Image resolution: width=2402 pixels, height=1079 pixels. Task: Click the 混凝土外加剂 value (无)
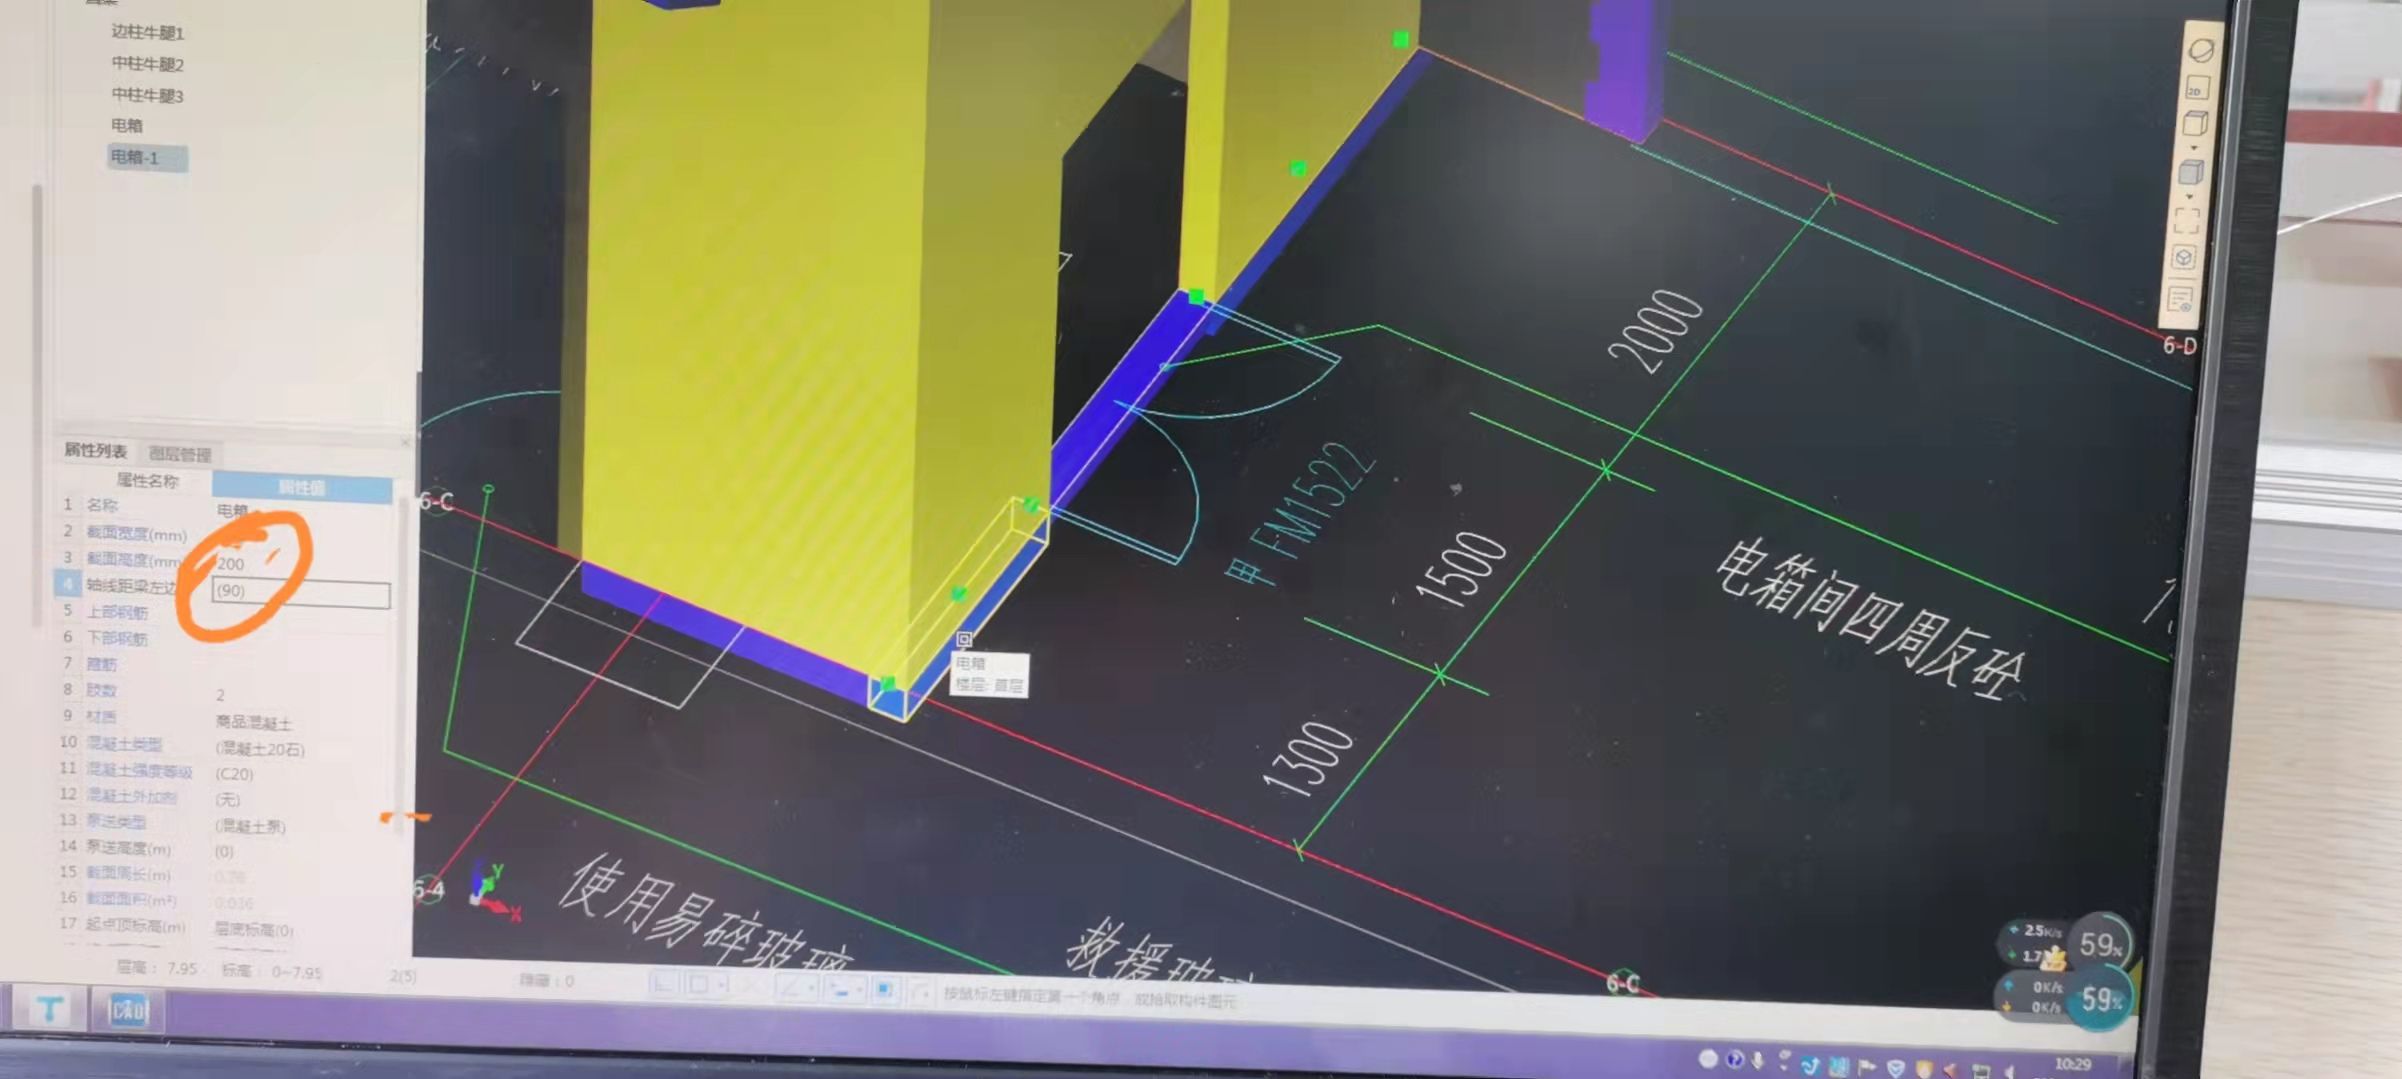pos(227,799)
